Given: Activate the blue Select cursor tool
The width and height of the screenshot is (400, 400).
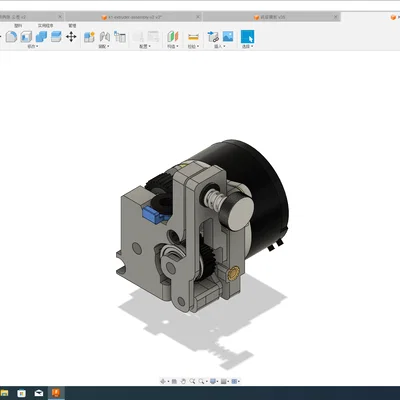Looking at the screenshot, I should point(247,37).
